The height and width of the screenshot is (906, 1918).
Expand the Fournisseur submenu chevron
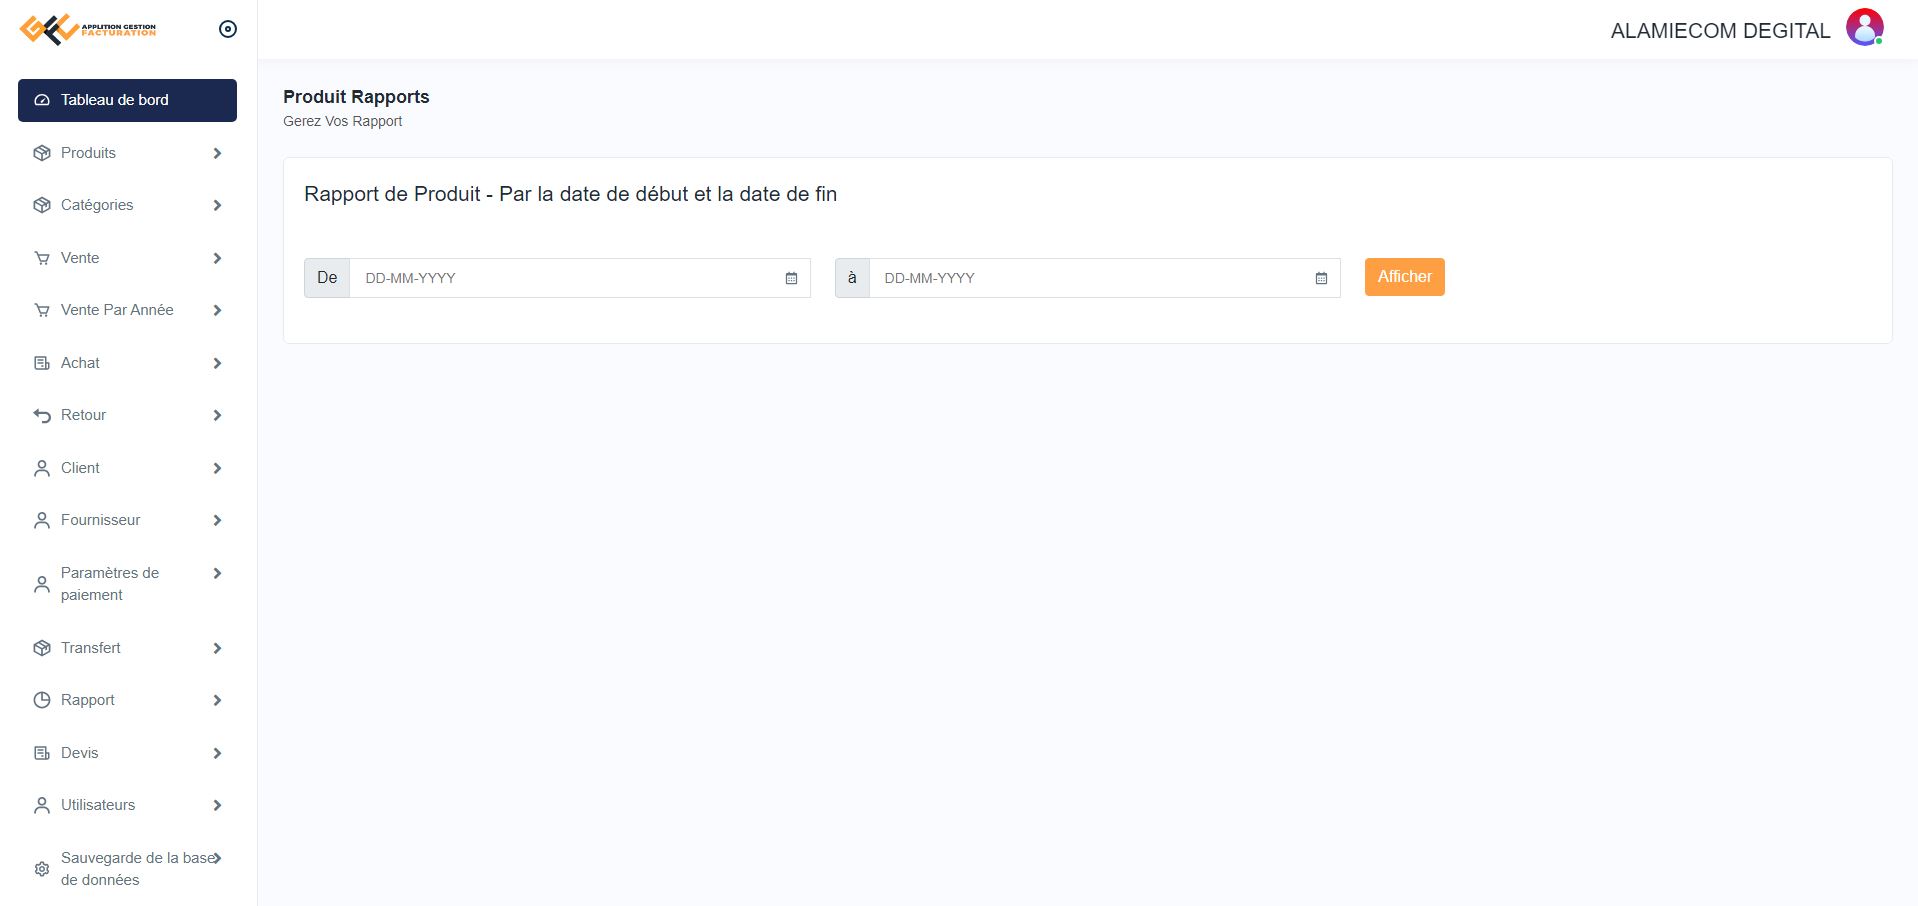click(x=217, y=520)
